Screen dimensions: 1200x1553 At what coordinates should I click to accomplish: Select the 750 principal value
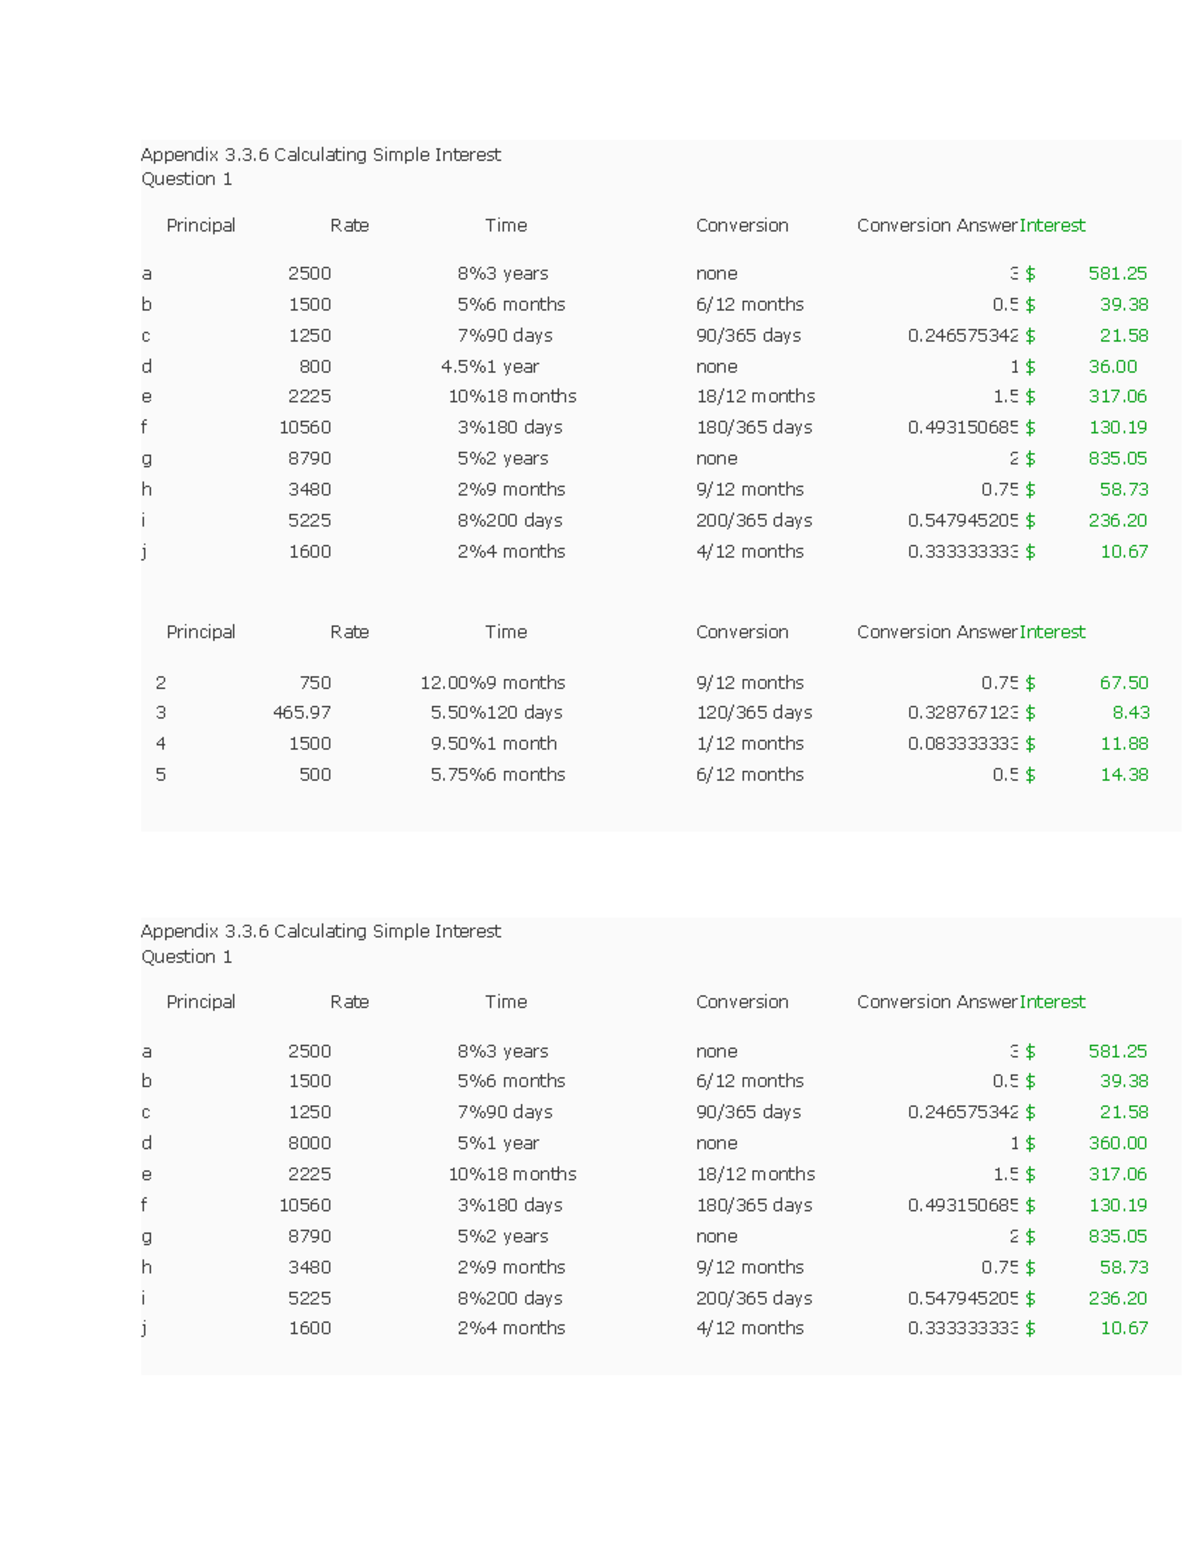coord(314,683)
